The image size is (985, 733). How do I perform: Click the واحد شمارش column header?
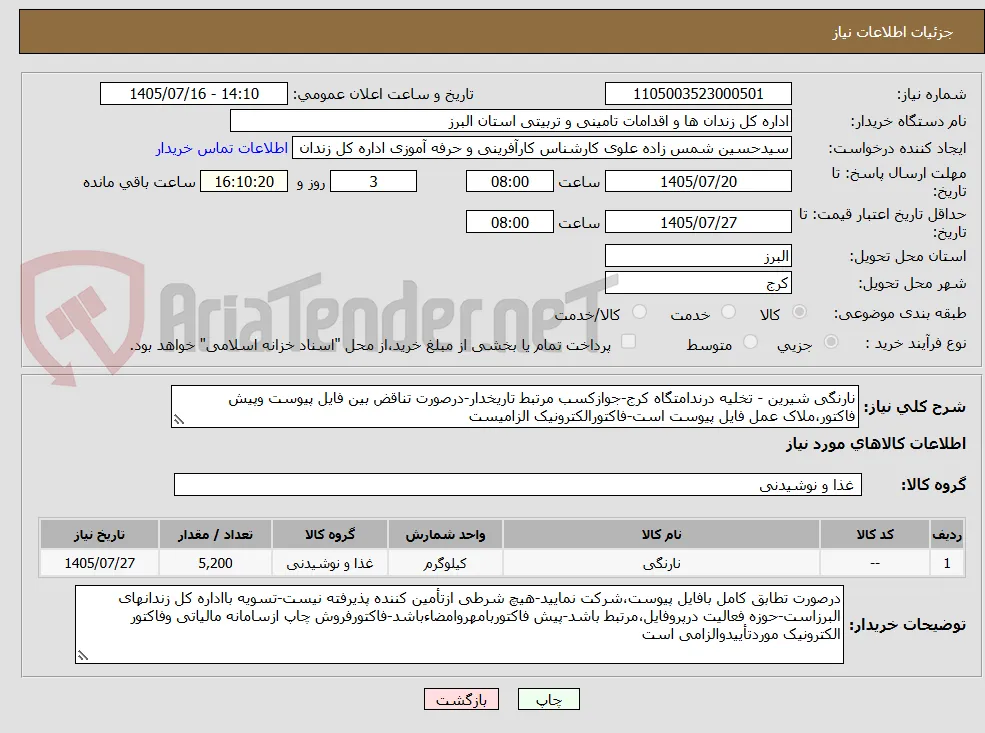point(445,535)
